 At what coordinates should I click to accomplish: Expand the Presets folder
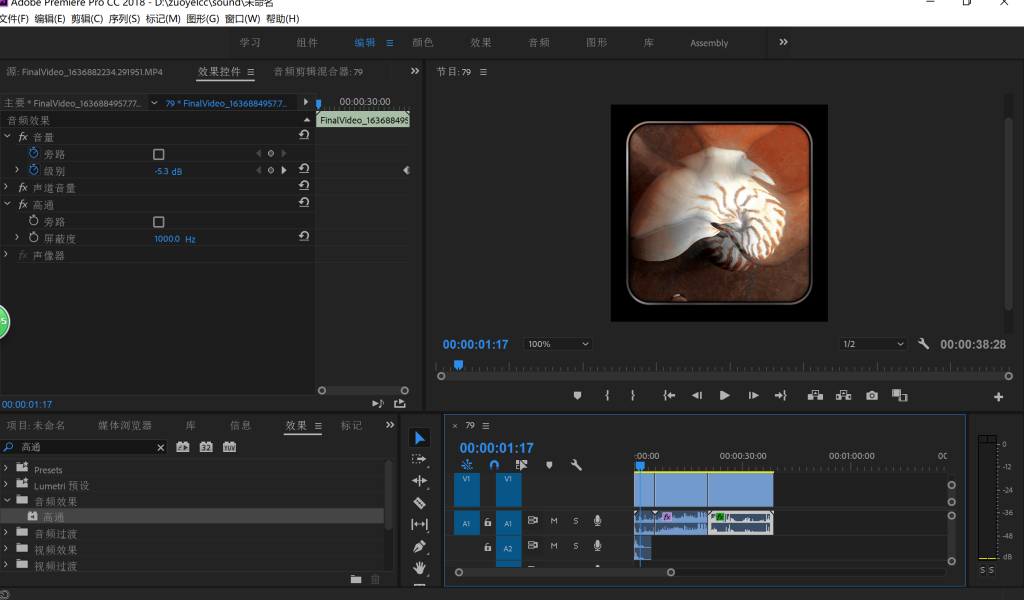tap(6, 468)
